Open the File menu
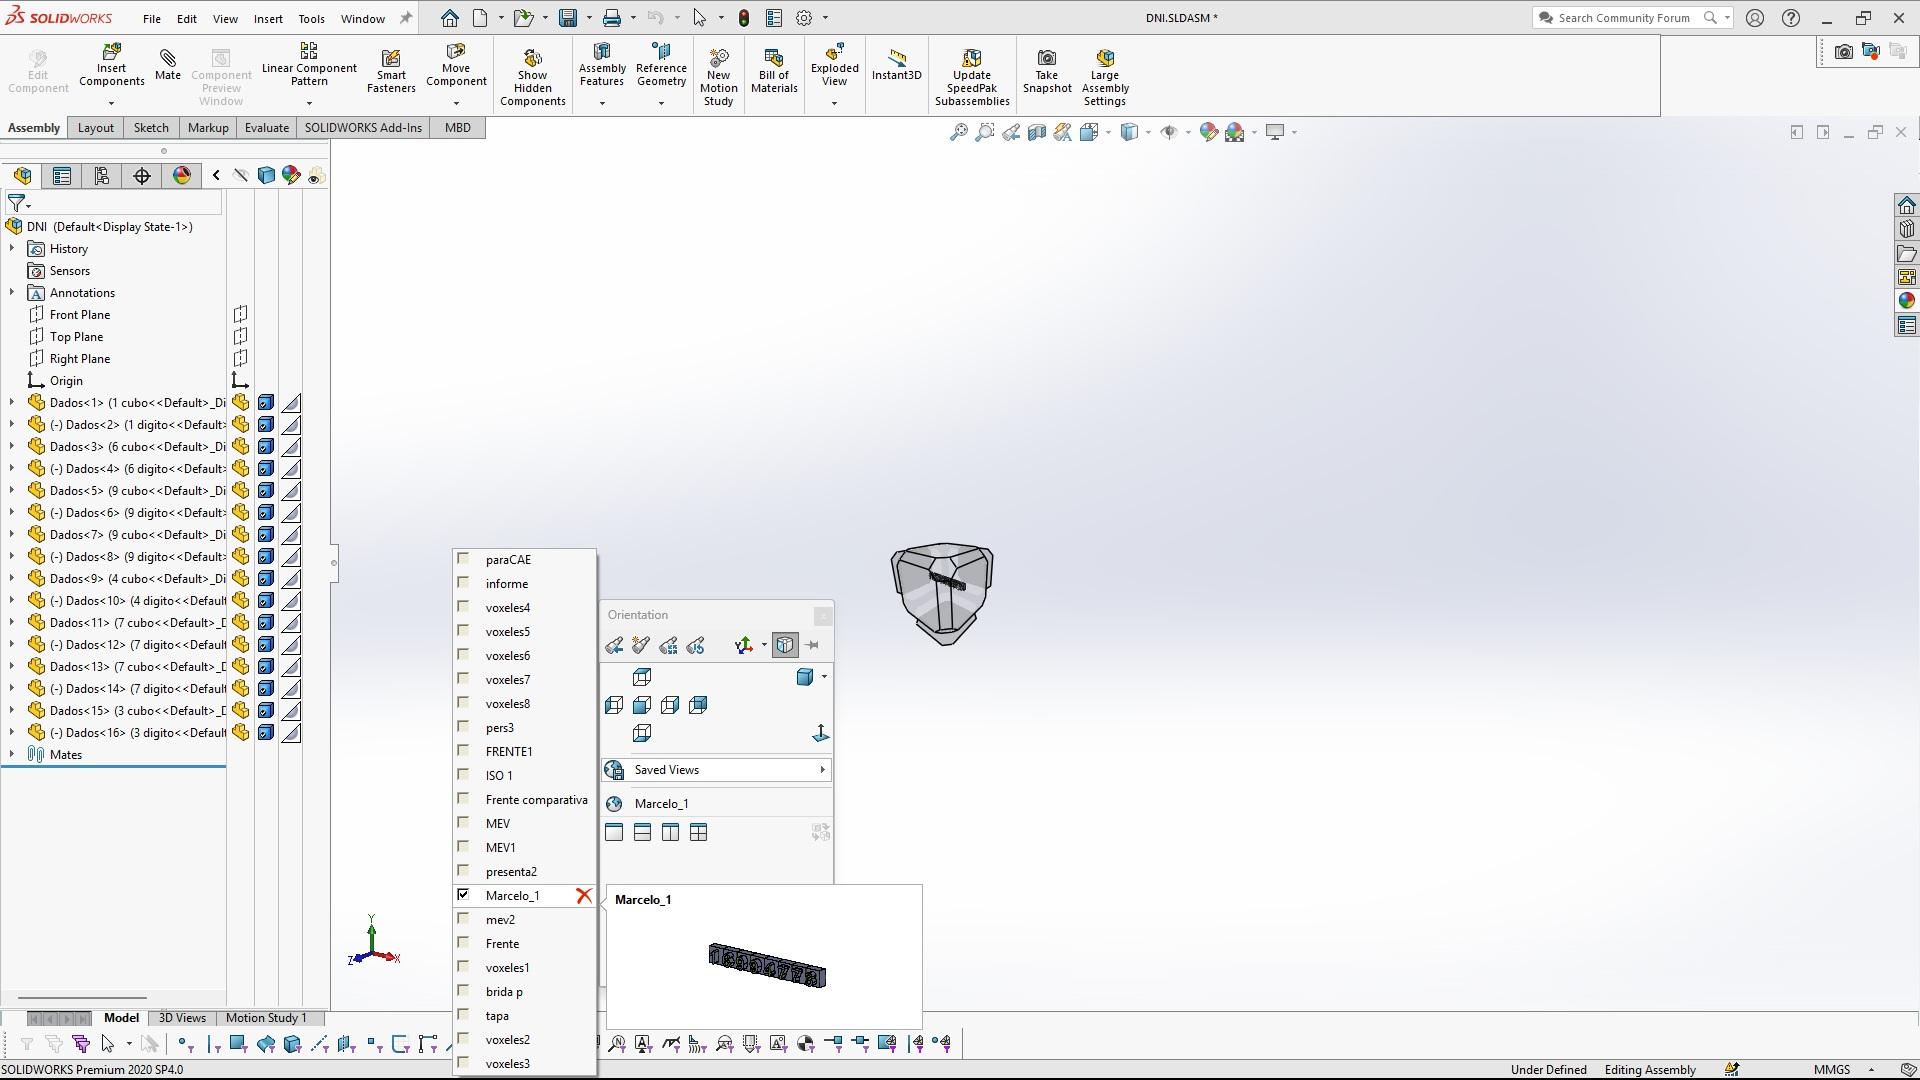 [152, 18]
